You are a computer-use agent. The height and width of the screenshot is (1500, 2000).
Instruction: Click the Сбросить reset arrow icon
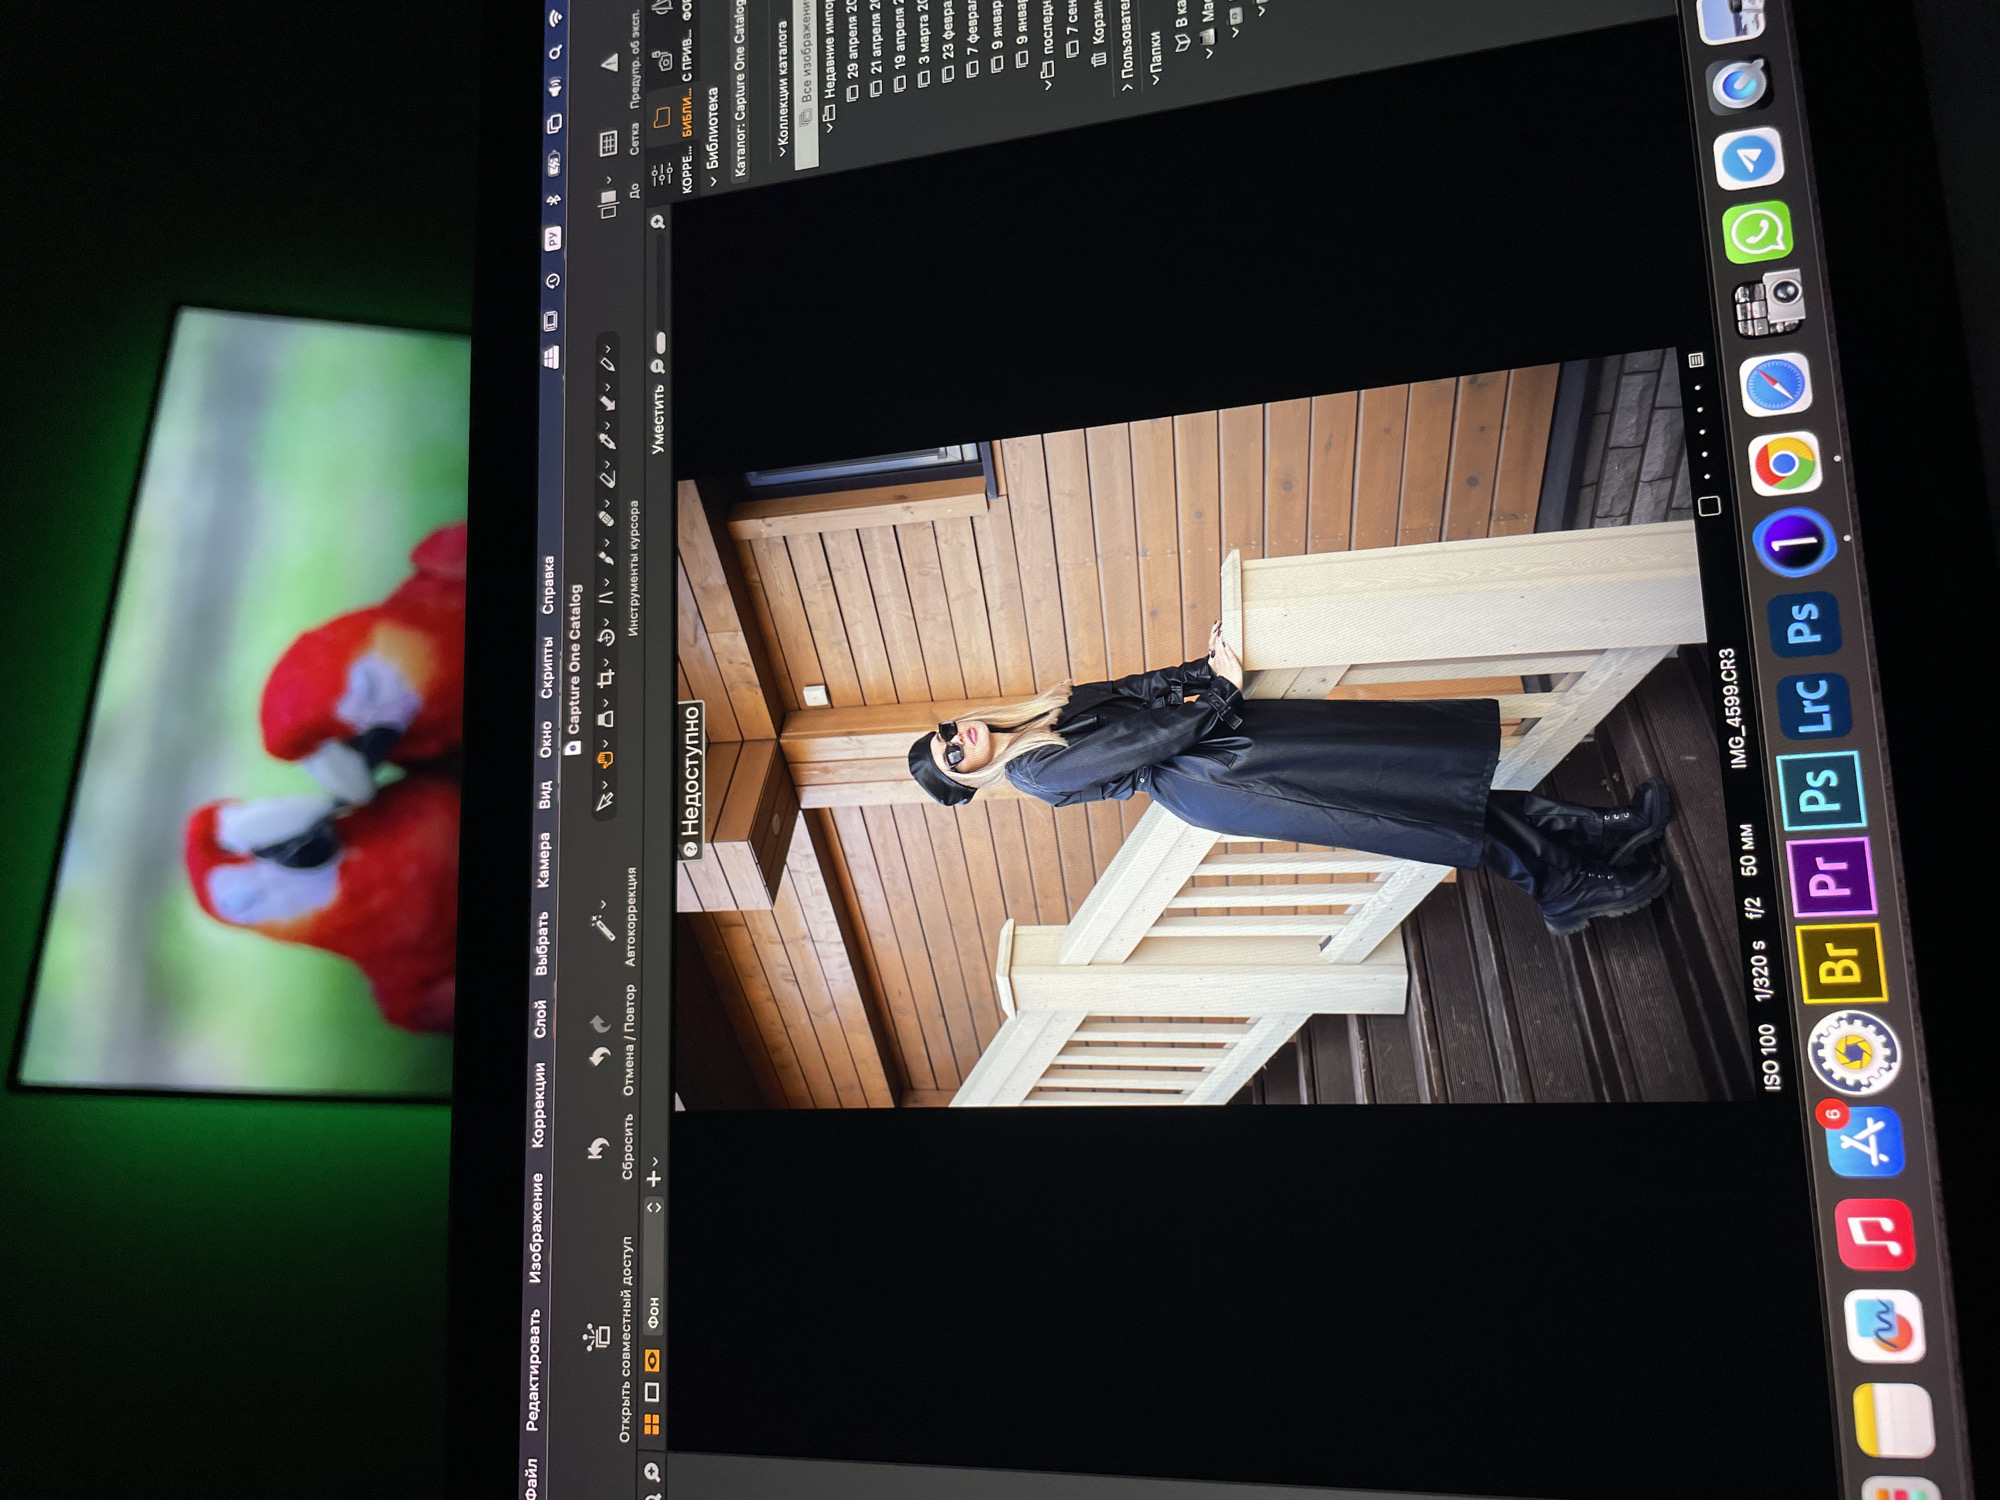[598, 1150]
